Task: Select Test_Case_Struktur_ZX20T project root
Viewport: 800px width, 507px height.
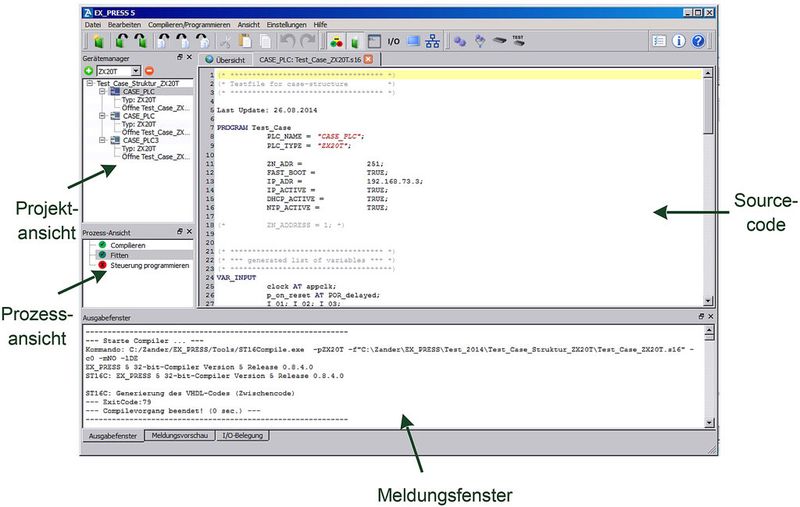Action: (x=137, y=83)
